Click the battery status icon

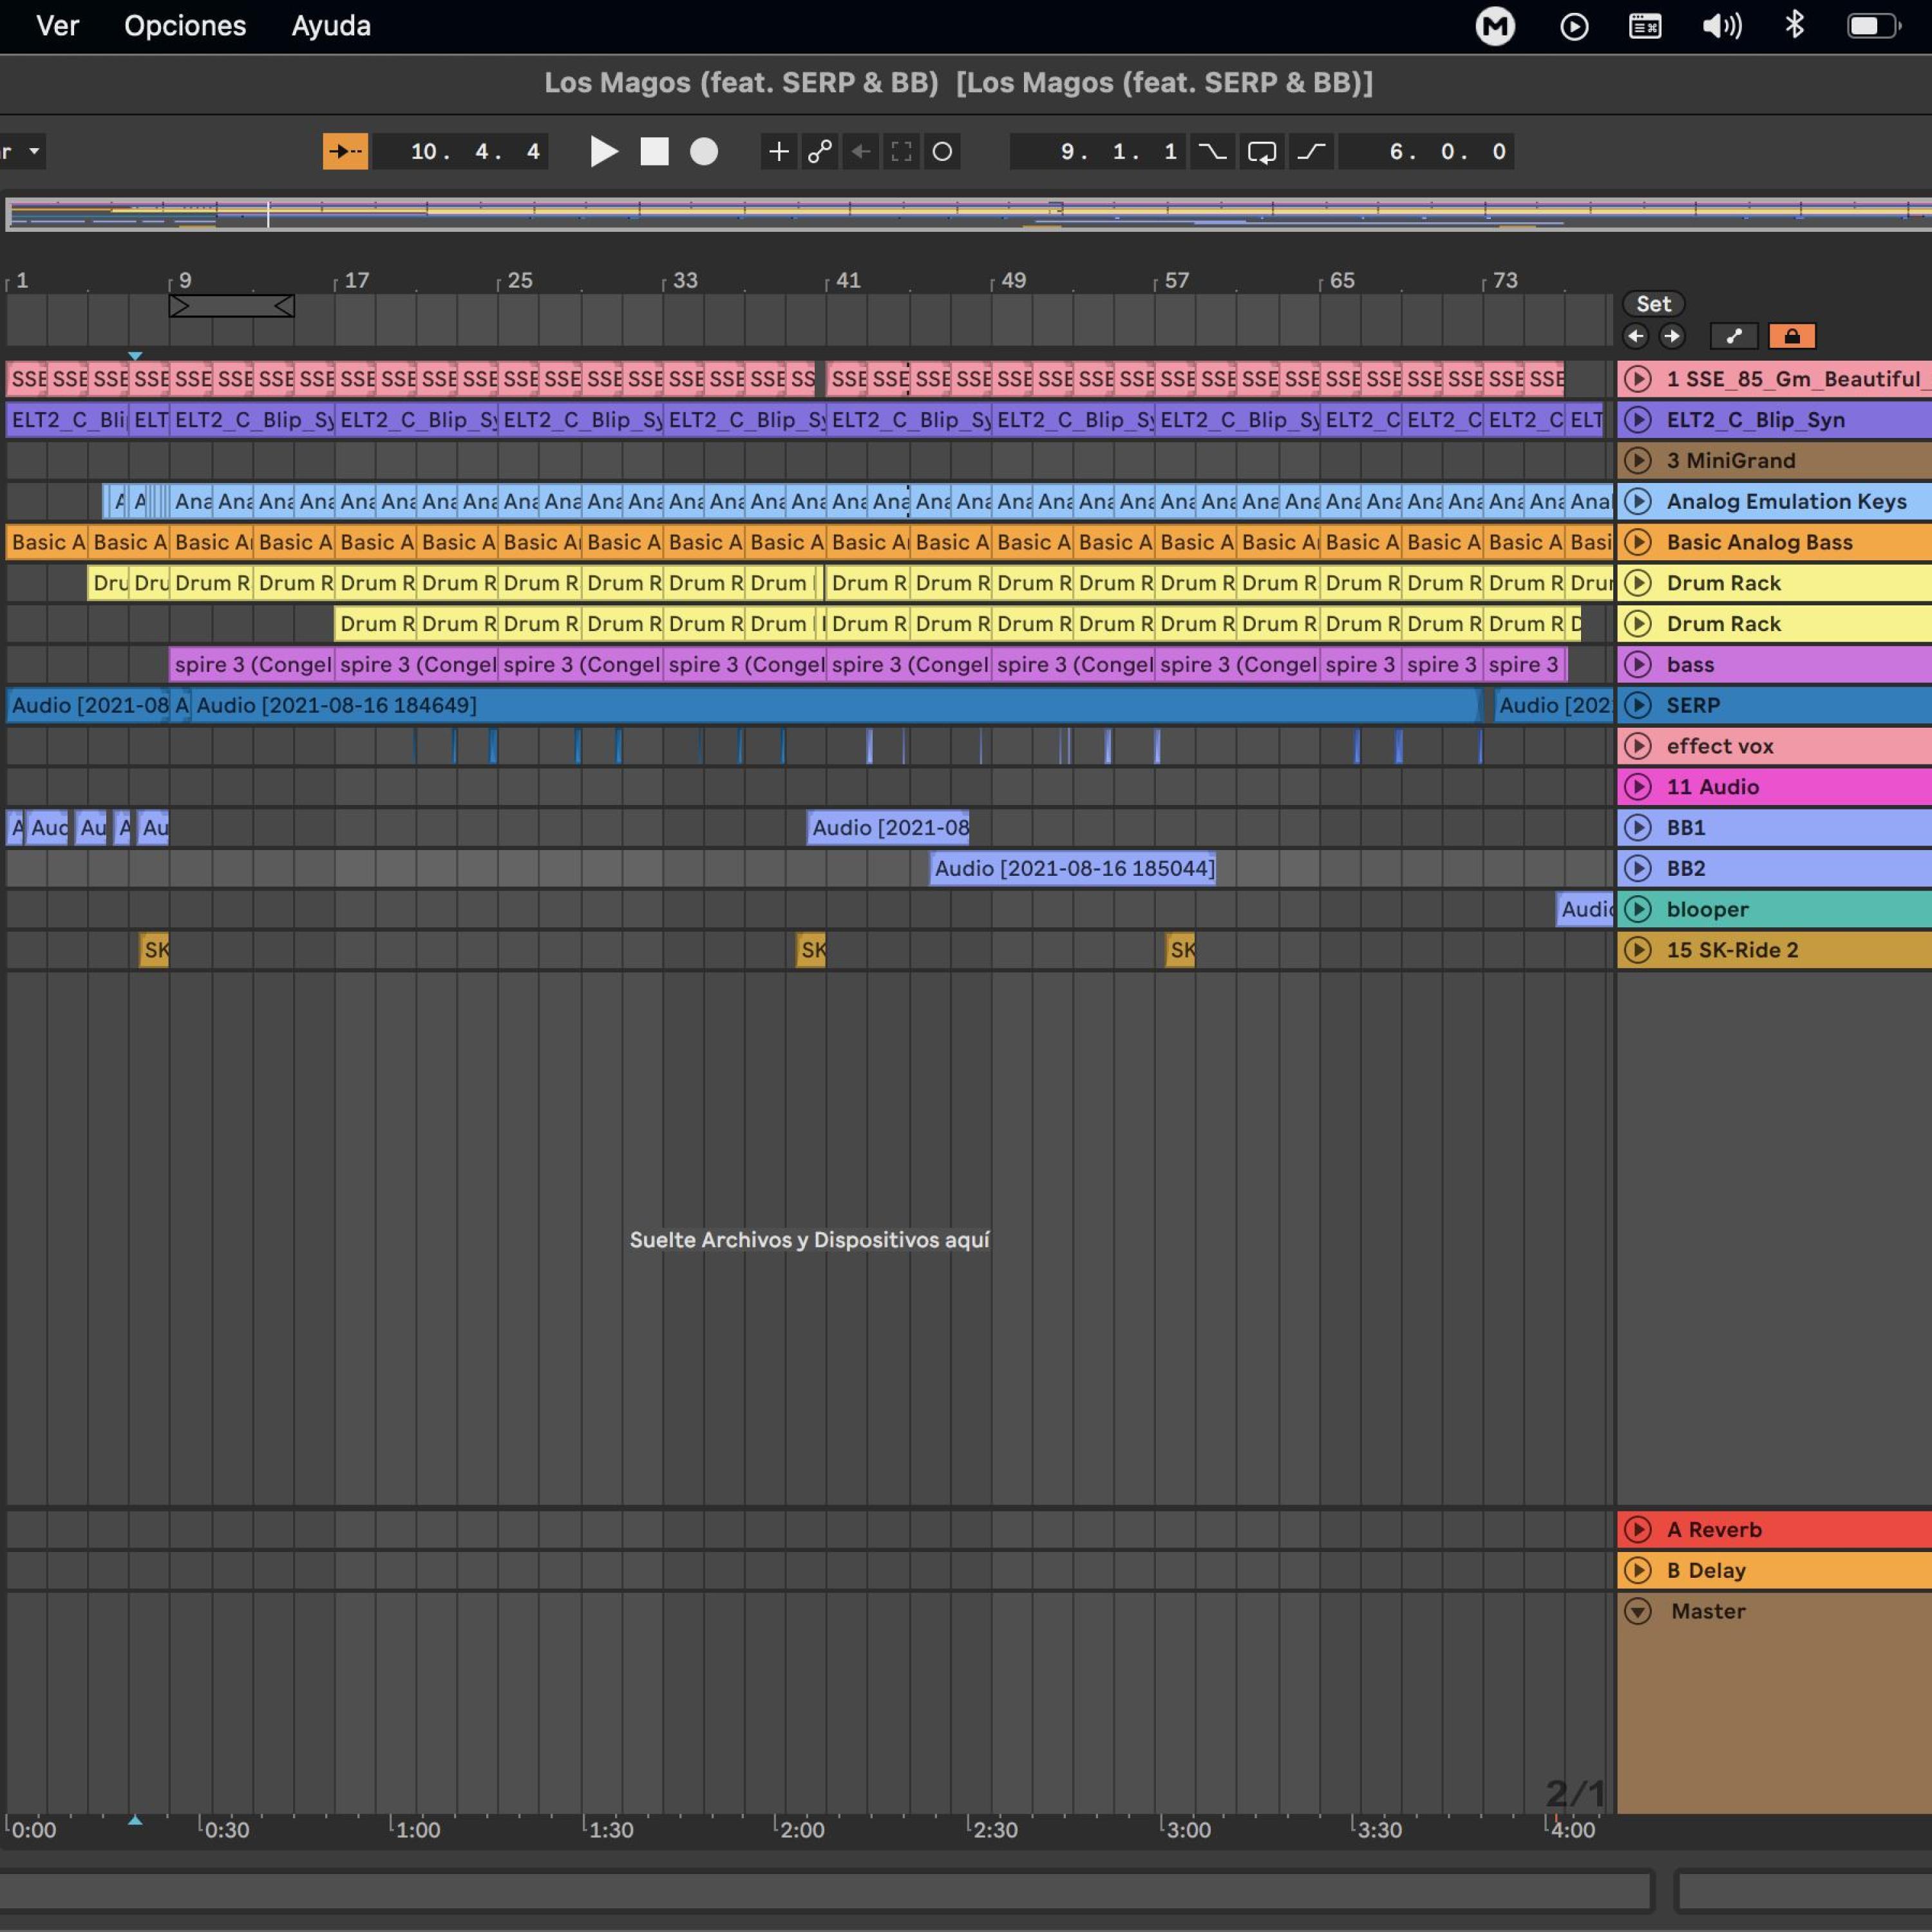coord(1873,26)
